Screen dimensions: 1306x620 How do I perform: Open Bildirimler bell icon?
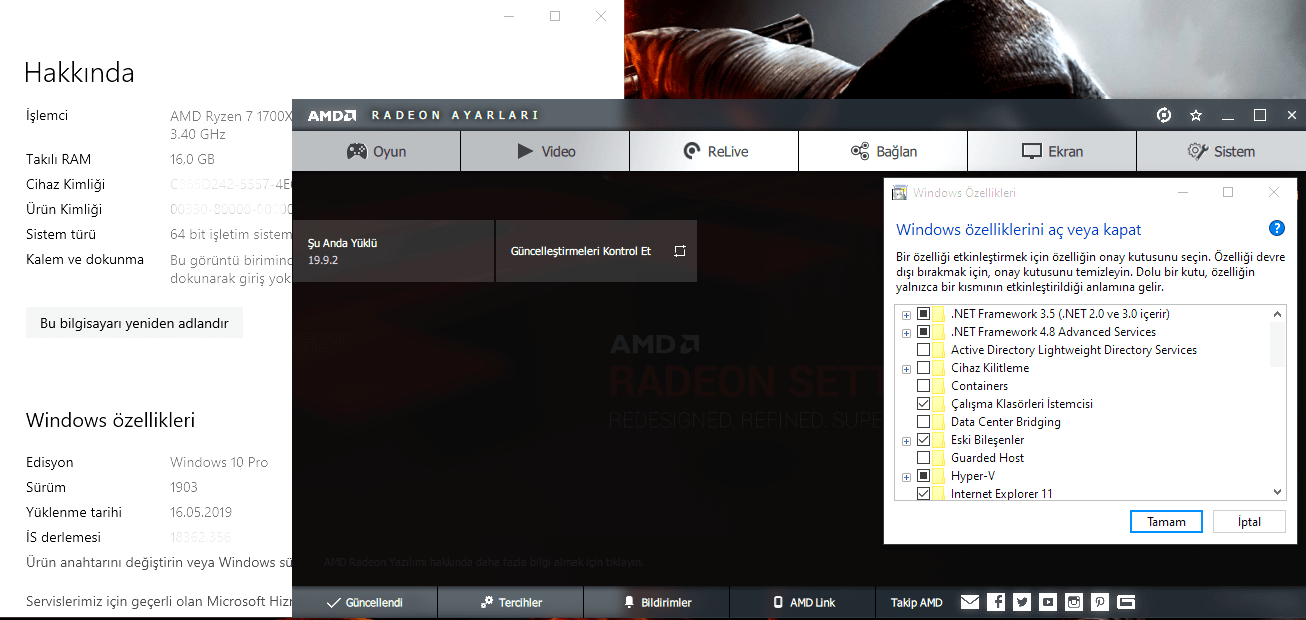[x=628, y=602]
